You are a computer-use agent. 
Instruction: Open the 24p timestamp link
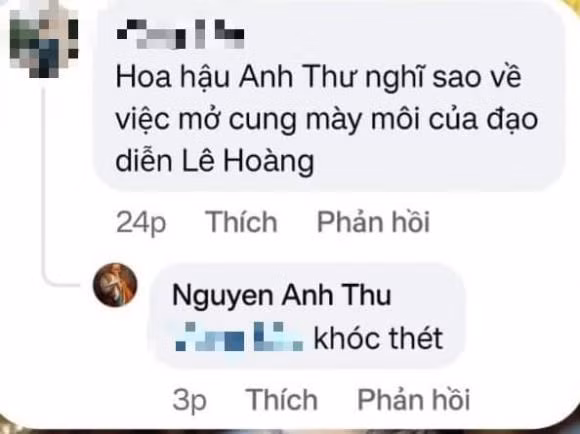141,223
